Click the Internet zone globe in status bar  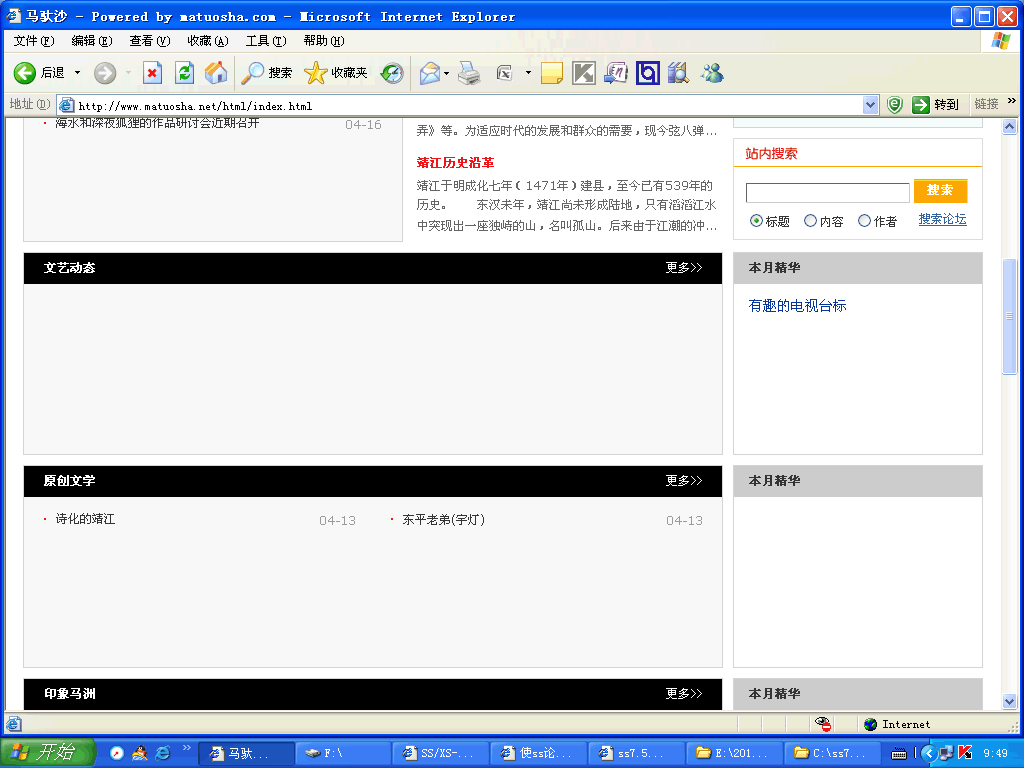tap(871, 724)
